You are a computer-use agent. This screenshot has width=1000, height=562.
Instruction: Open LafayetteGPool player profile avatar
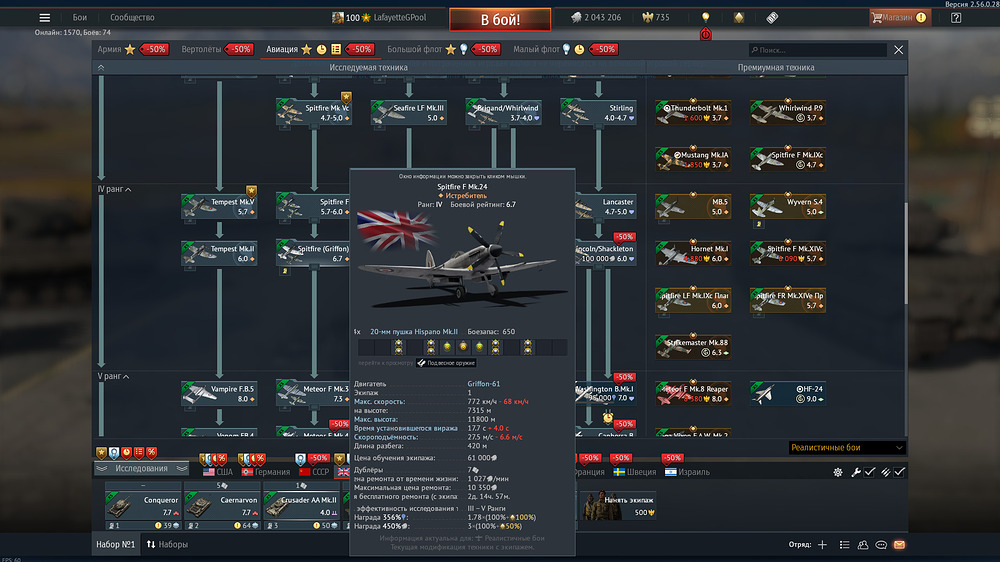(337, 18)
